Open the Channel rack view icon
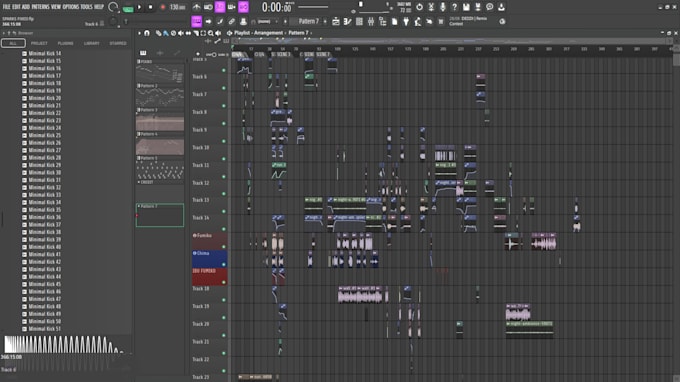The height and width of the screenshot is (382, 680). 359,21
